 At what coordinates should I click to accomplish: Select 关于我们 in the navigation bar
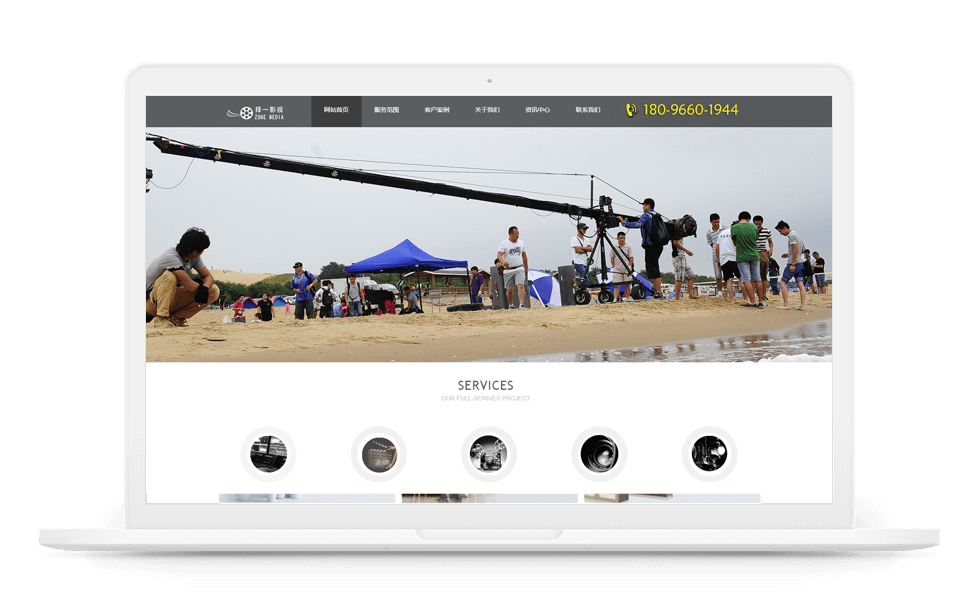[487, 110]
